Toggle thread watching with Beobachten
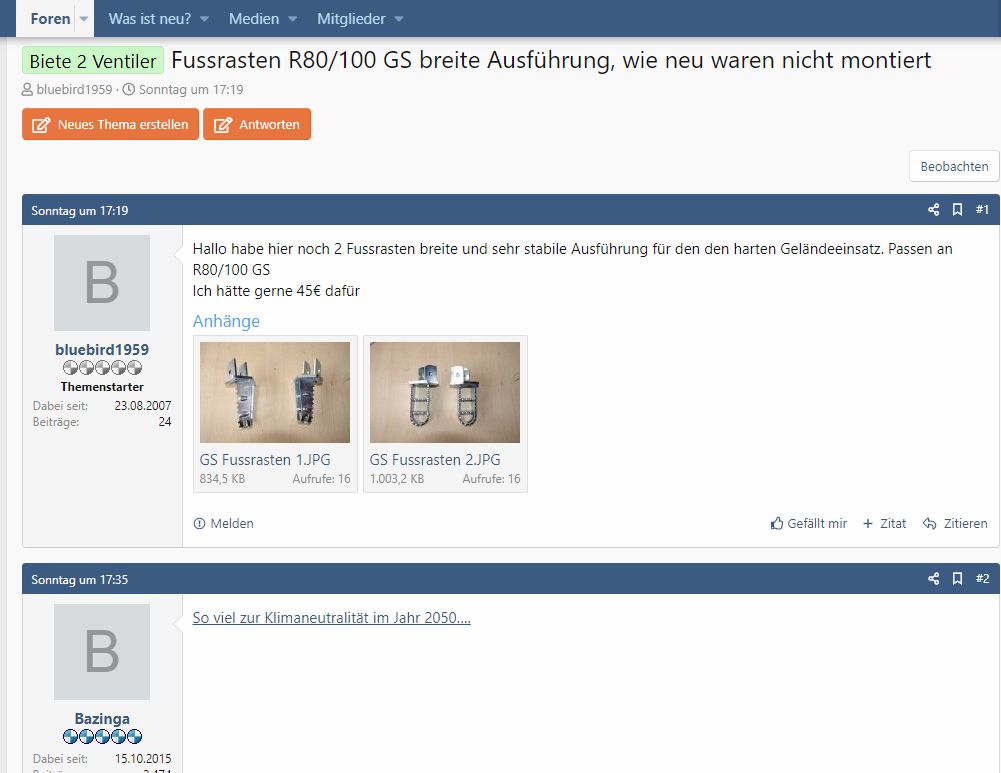Viewport: 1001px width, 773px height. (954, 167)
